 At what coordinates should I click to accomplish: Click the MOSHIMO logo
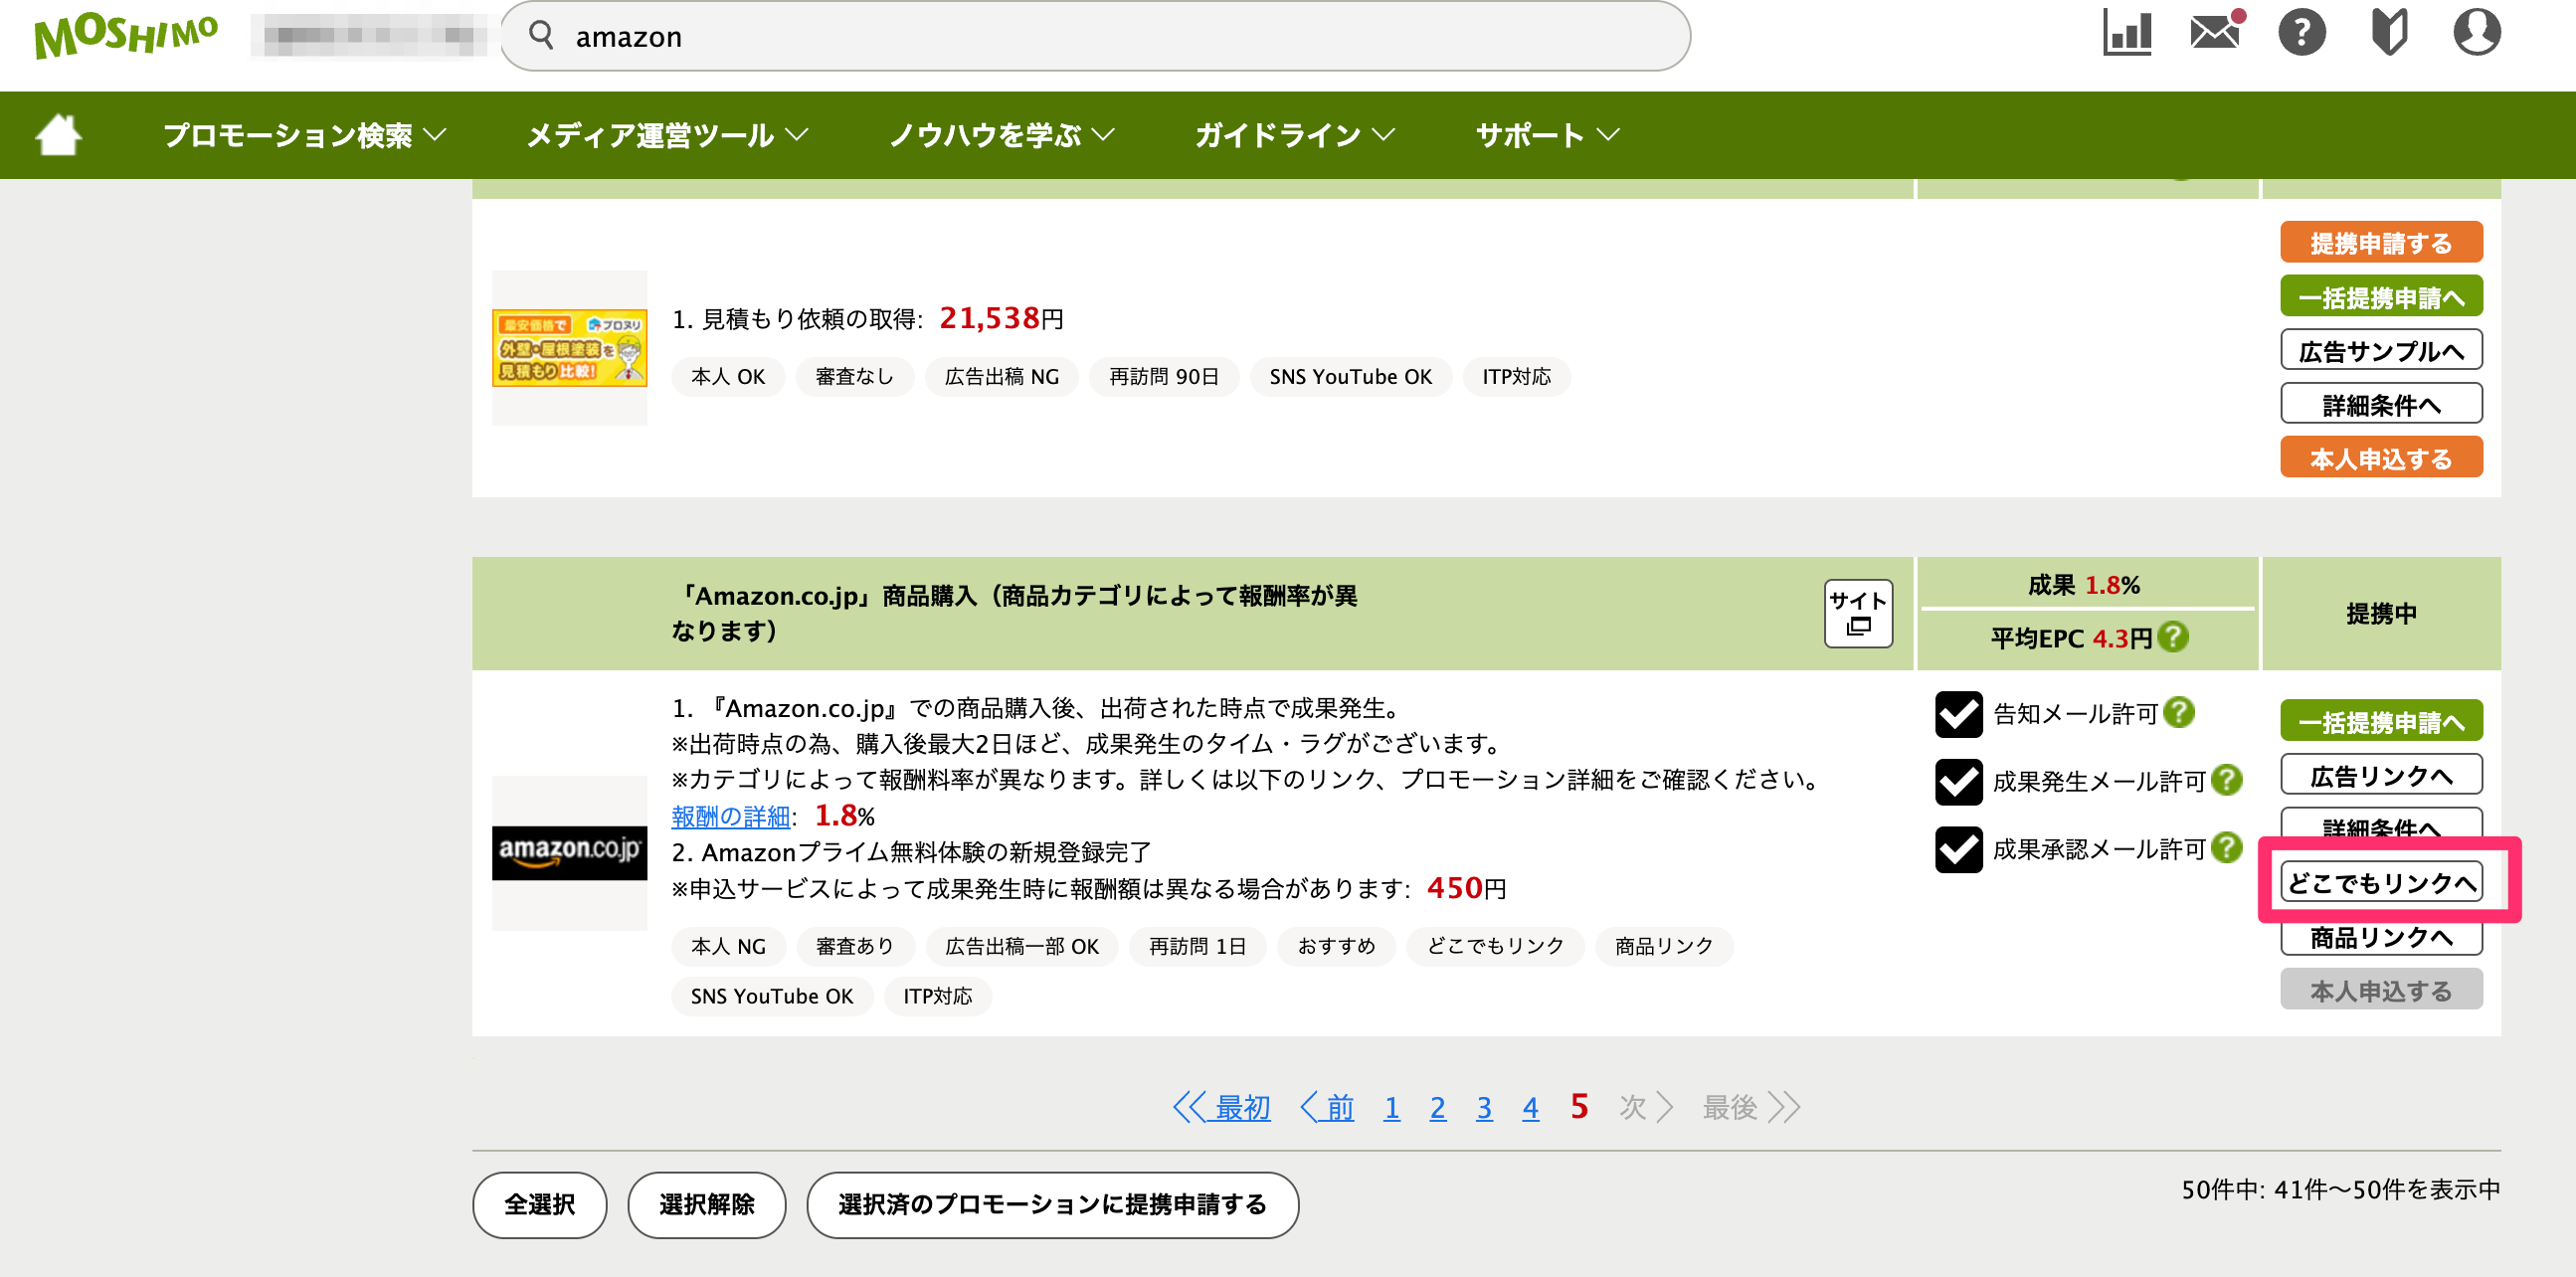tap(126, 36)
